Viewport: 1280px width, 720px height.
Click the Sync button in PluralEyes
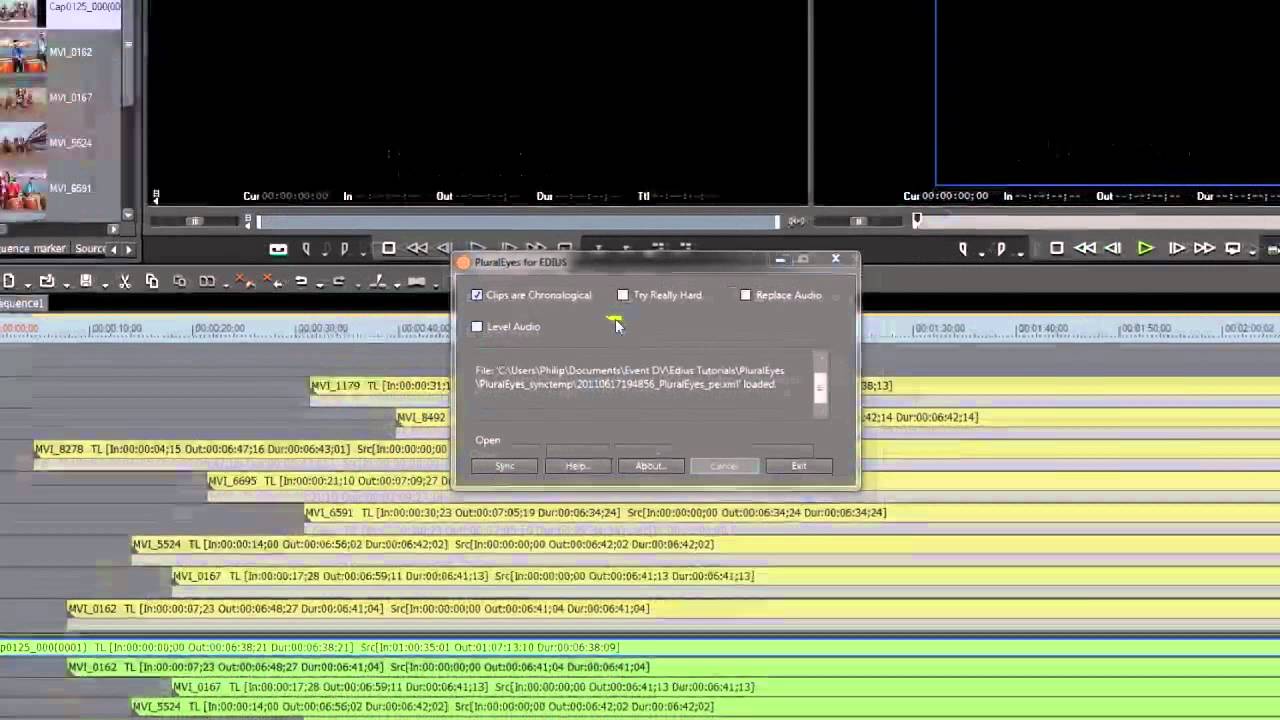coord(505,466)
